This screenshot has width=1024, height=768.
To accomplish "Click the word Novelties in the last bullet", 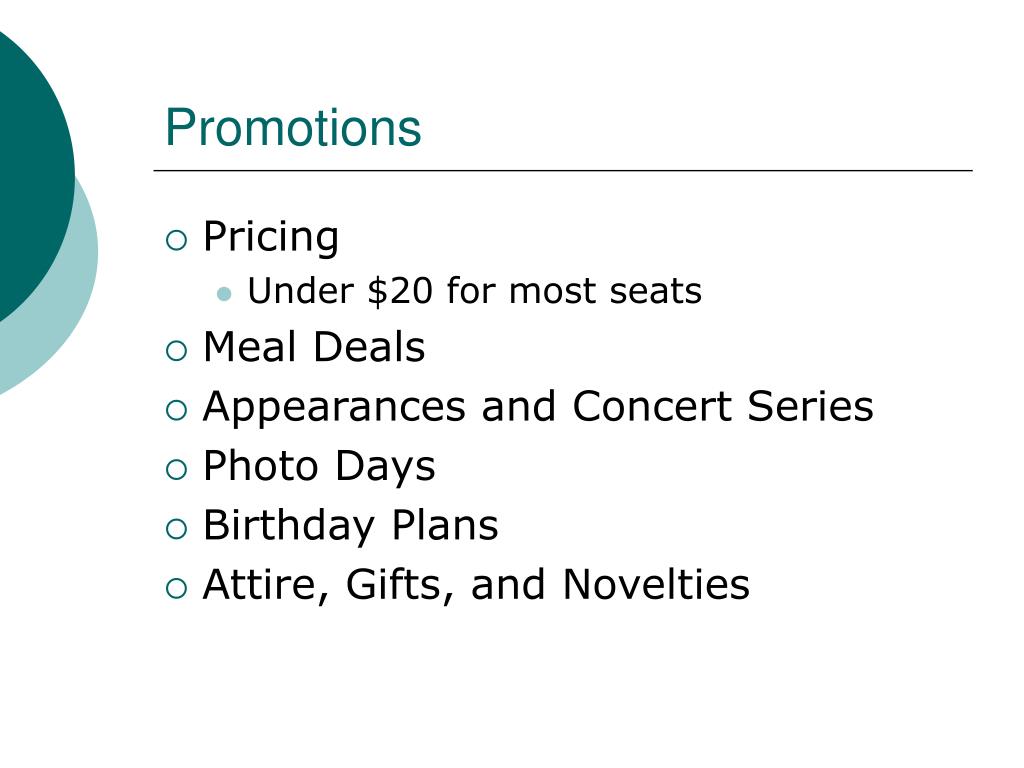I will (656, 584).
